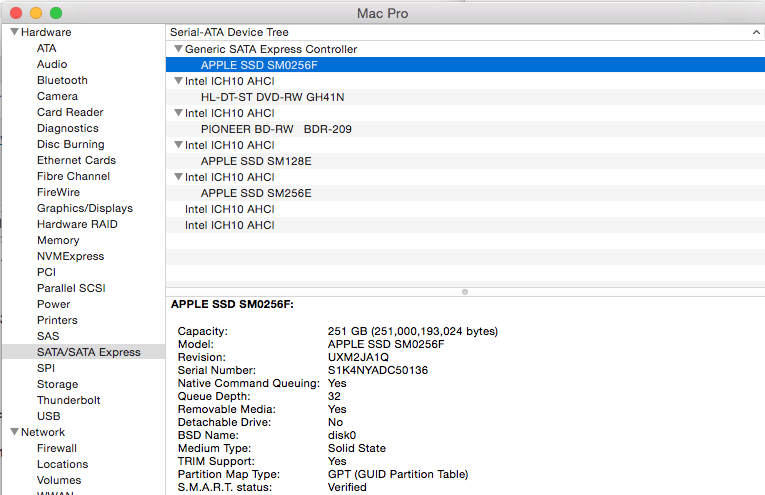The height and width of the screenshot is (495, 765).
Task: Collapse the Network section triangle
Action: click(15, 432)
